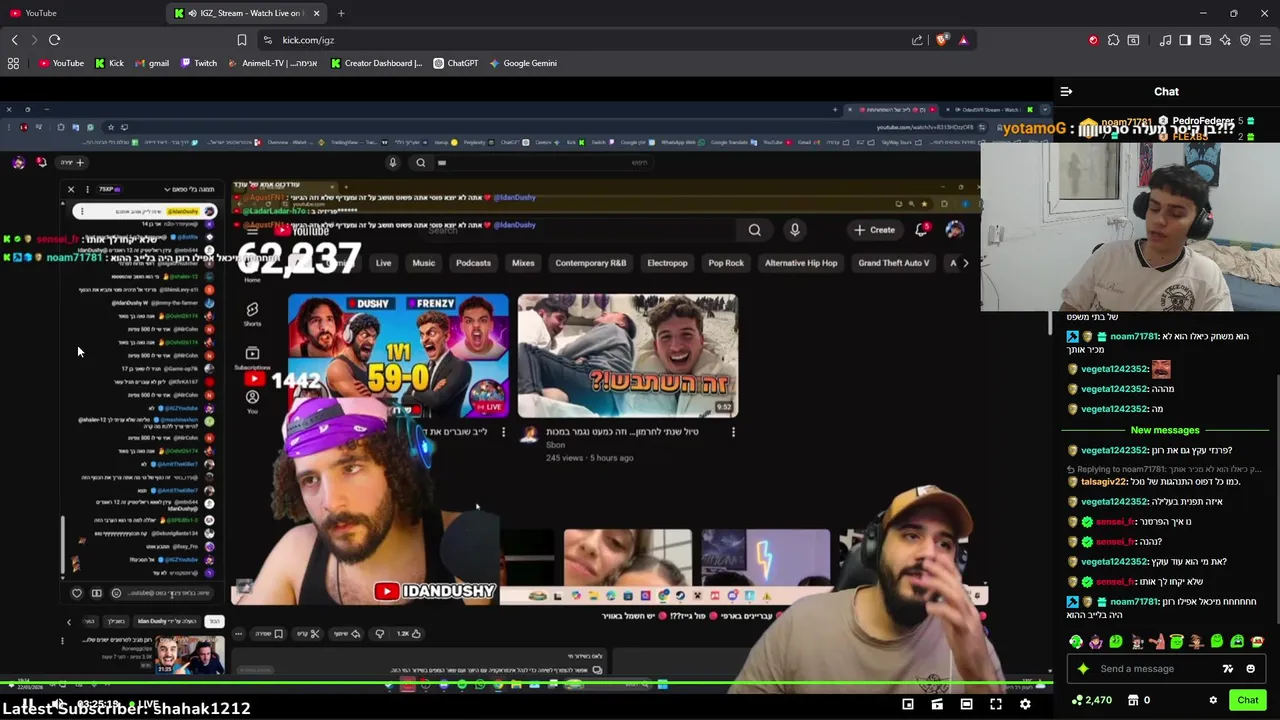
Task: Select the Pop Rock chip
Action: tap(726, 263)
